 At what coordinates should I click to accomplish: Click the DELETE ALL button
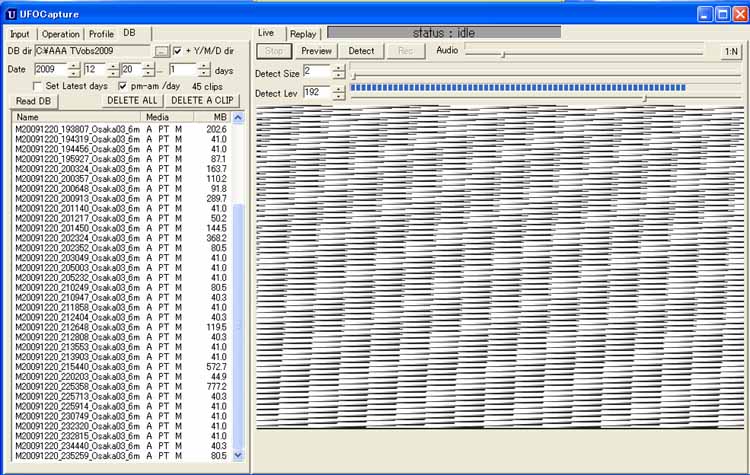pyautogui.click(x=132, y=100)
